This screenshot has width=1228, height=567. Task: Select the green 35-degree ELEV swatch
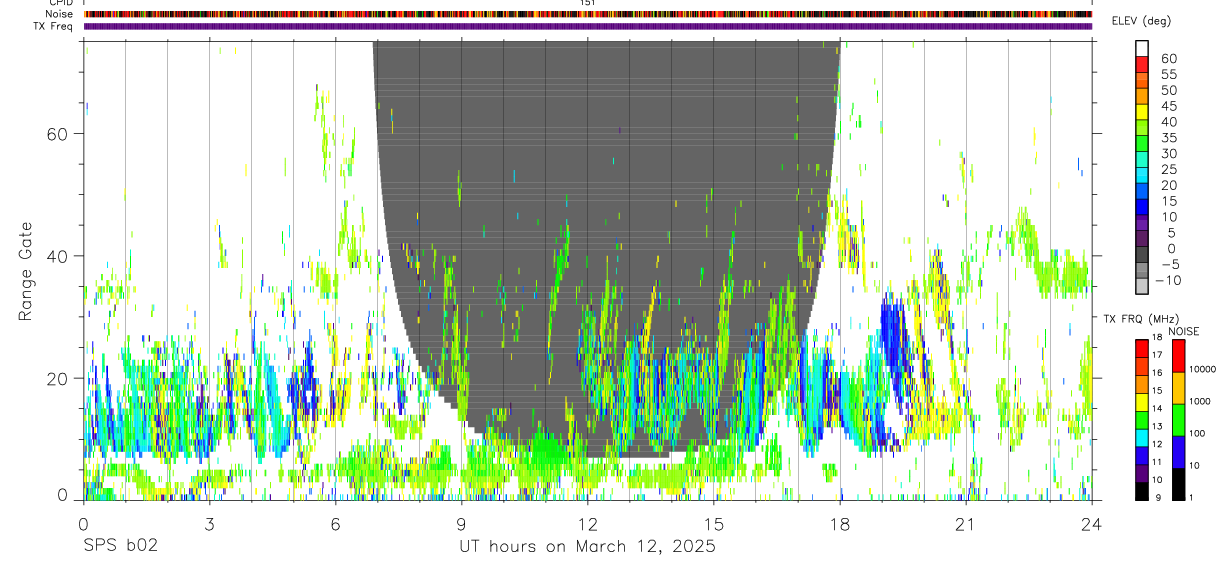(1142, 144)
